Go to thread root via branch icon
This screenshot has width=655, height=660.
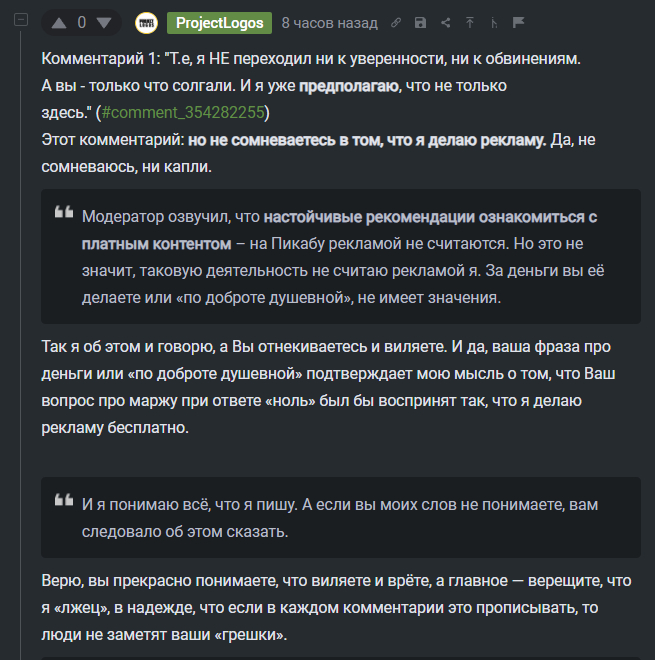click(x=494, y=23)
